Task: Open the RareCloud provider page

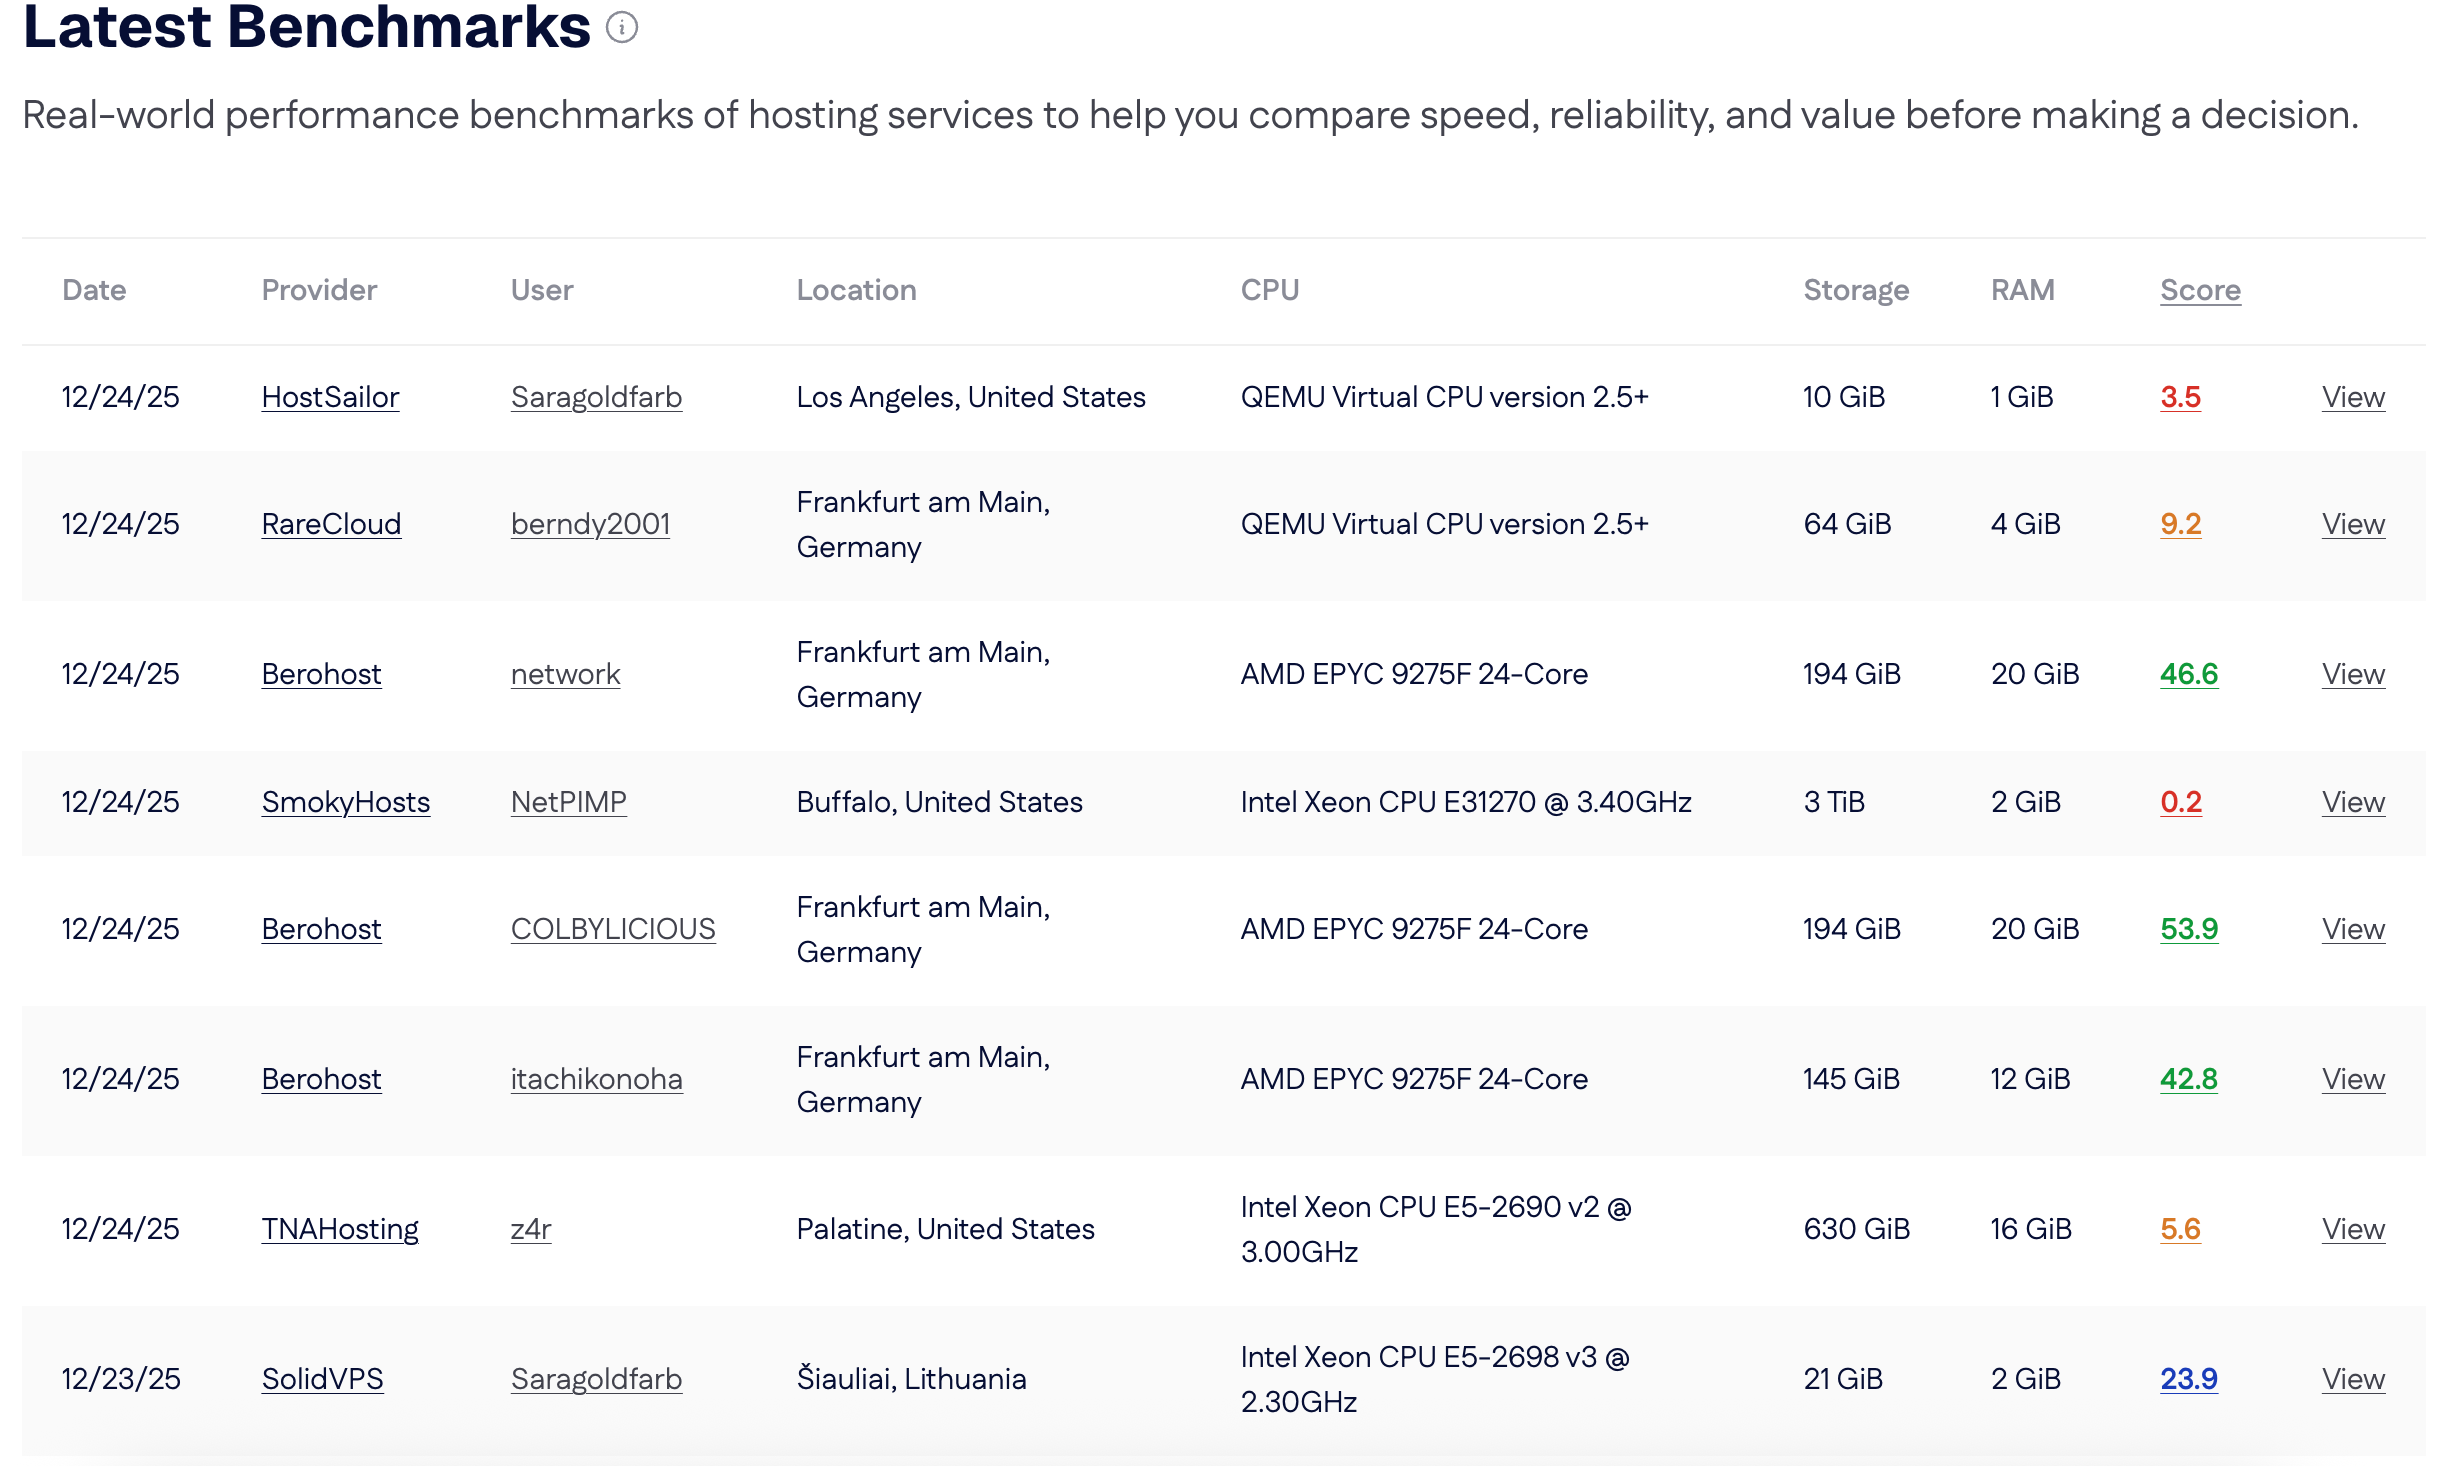Action: (x=331, y=524)
